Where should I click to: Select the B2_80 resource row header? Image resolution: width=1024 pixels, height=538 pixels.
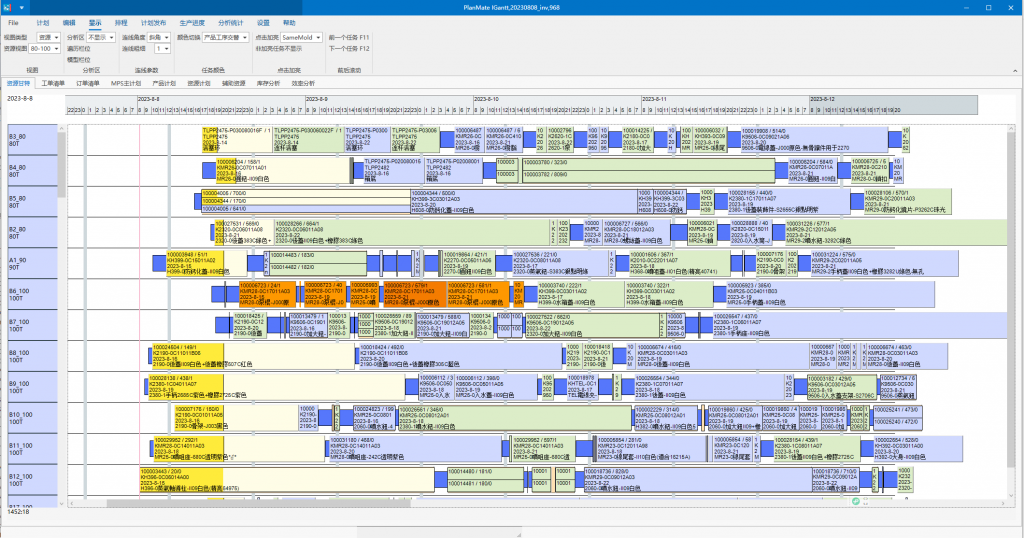(33, 232)
